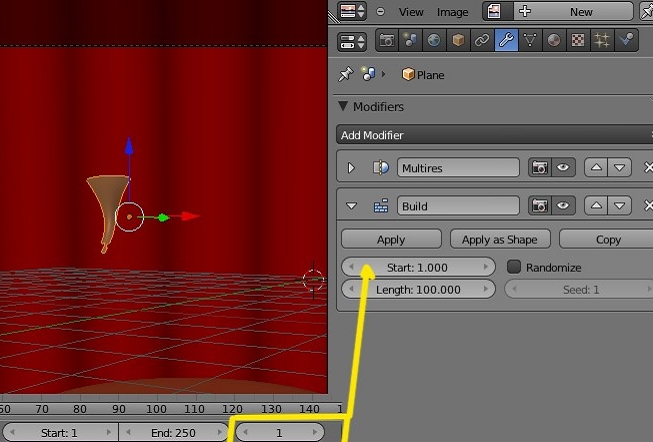Collapse the Modifiers section
653x442 pixels.
click(343, 106)
